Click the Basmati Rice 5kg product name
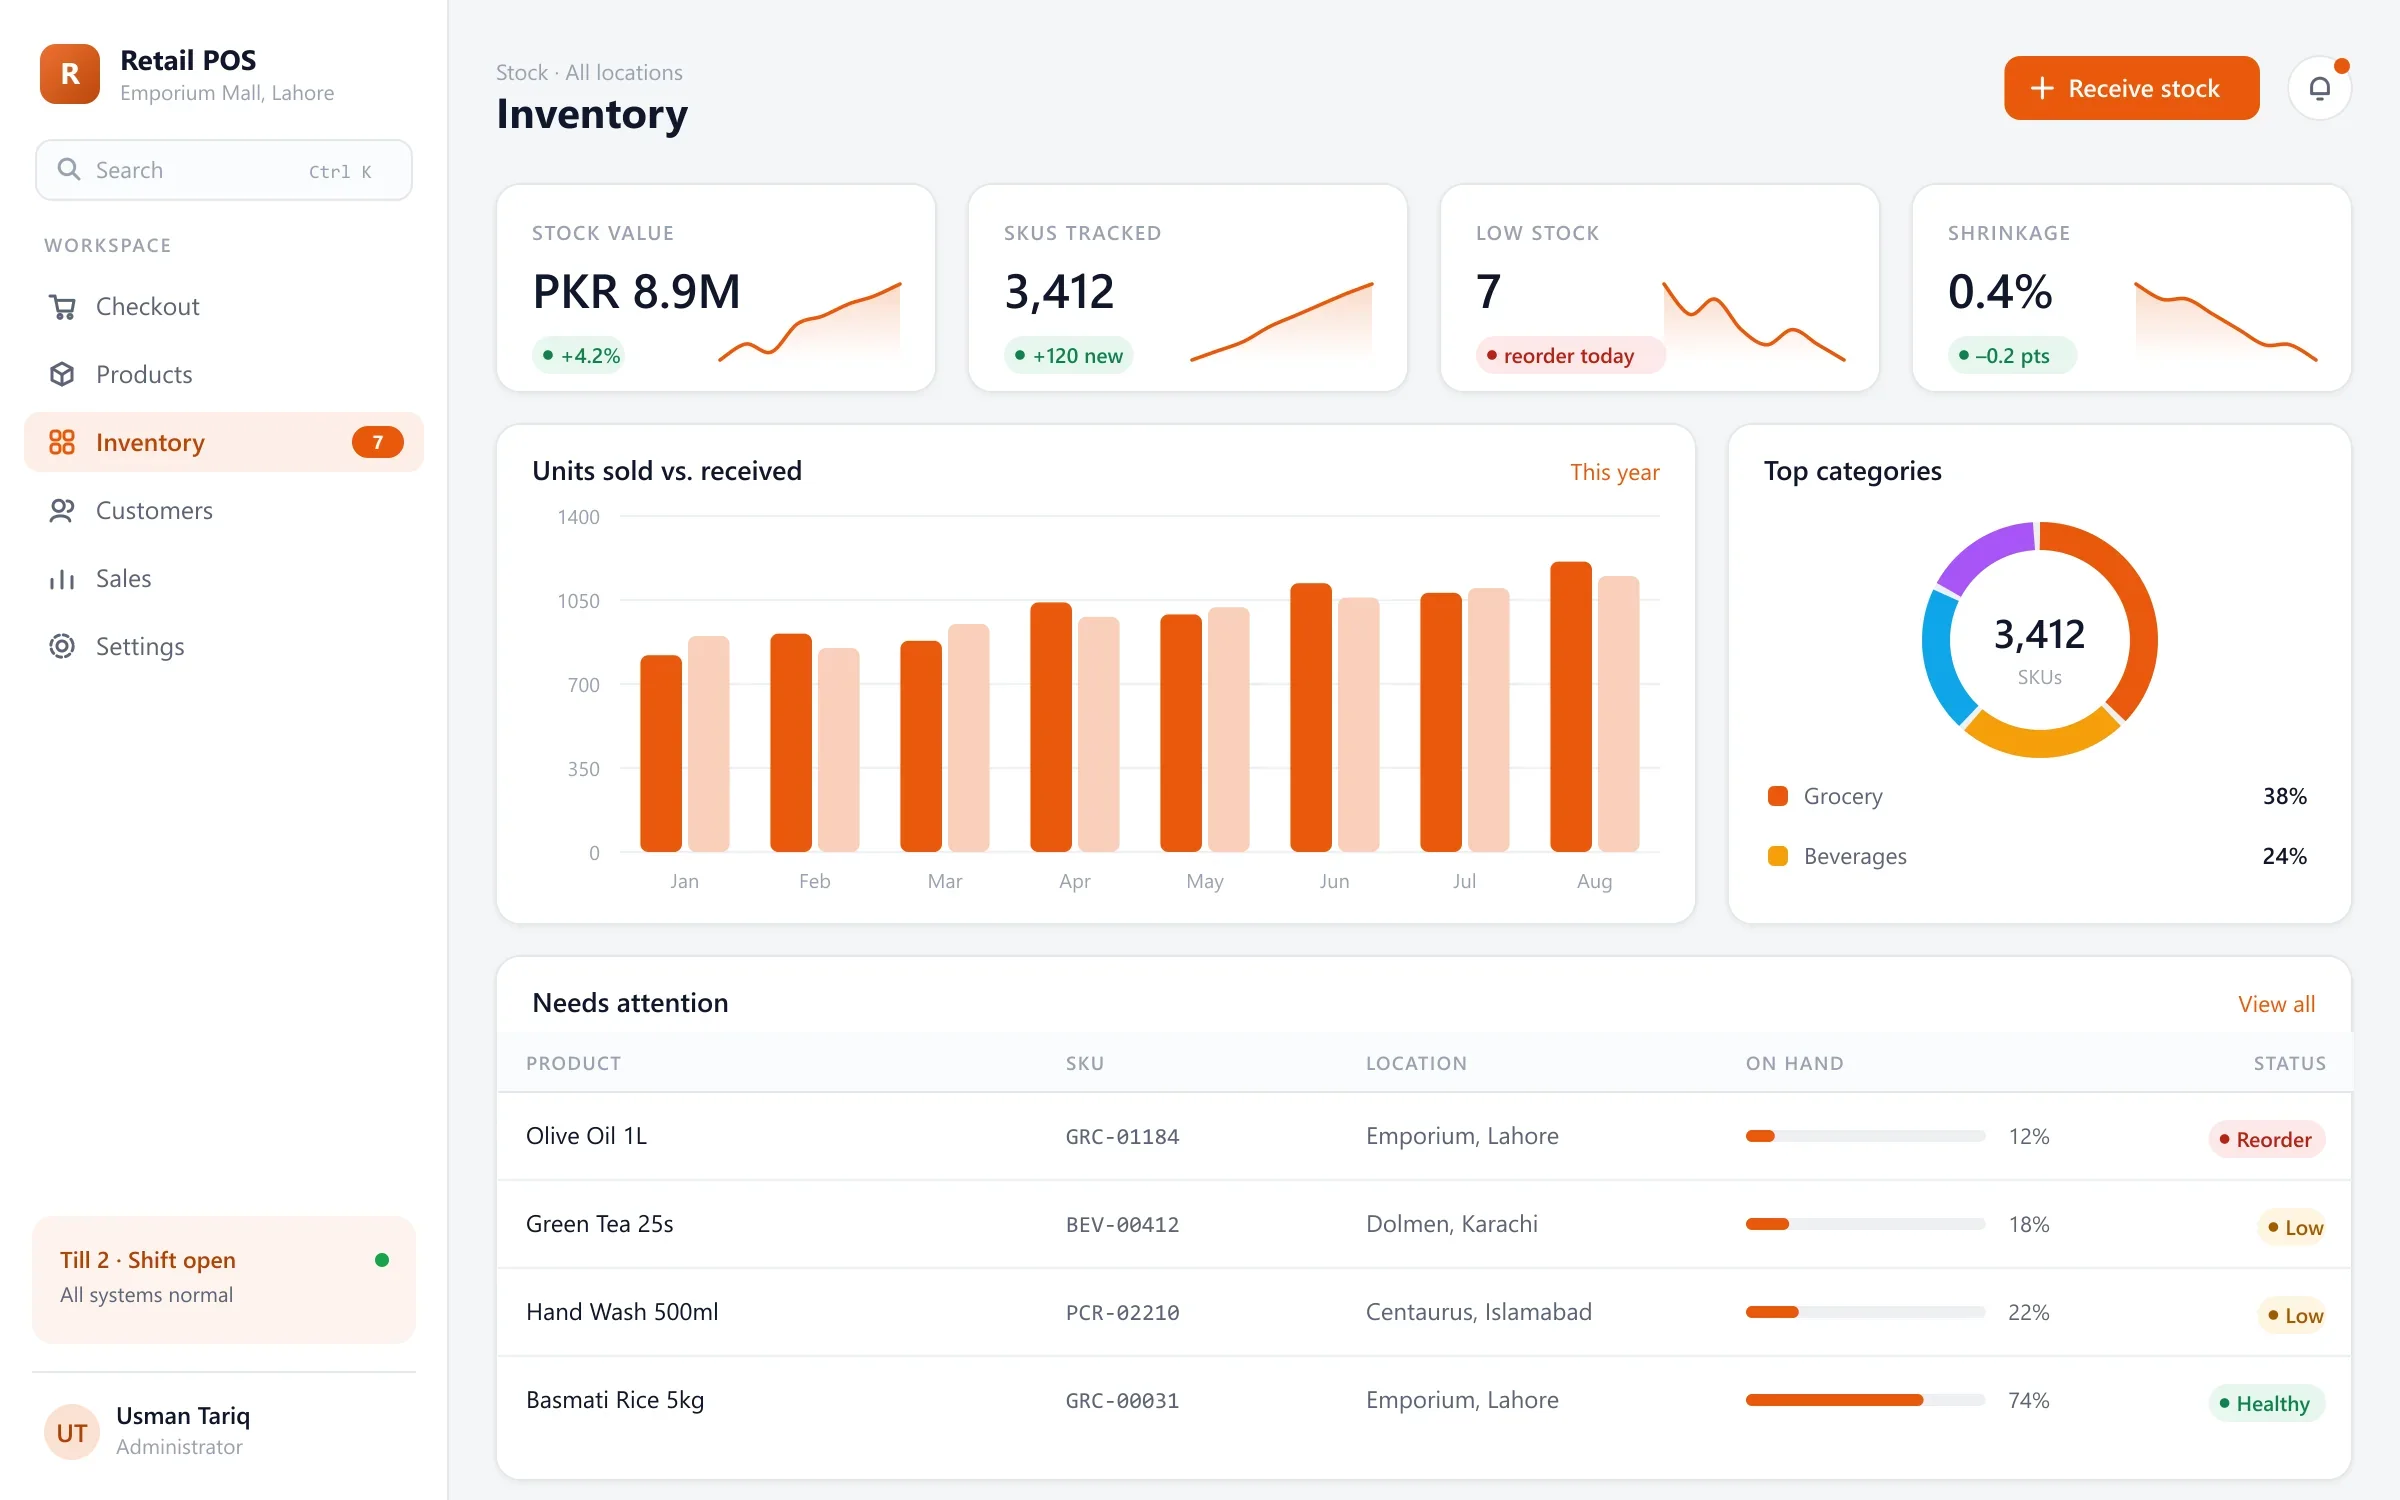 (615, 1400)
